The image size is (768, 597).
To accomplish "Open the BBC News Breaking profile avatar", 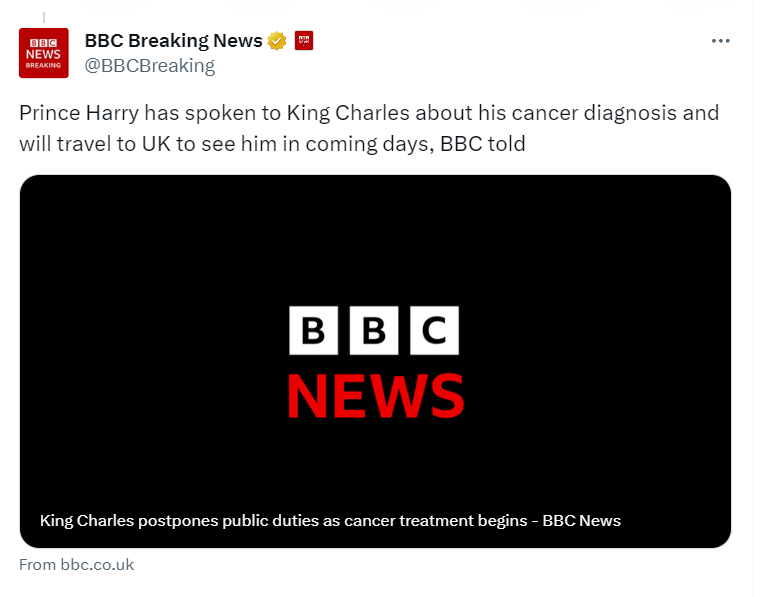I will tap(44, 53).
